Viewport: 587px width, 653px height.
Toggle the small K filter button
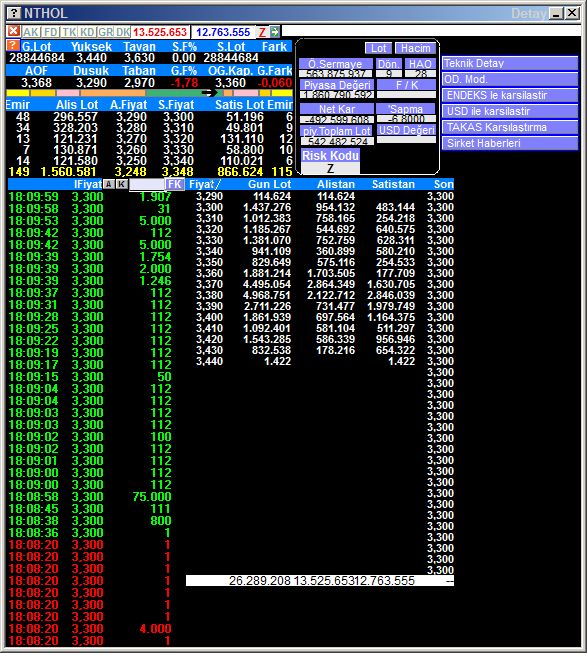pos(122,184)
